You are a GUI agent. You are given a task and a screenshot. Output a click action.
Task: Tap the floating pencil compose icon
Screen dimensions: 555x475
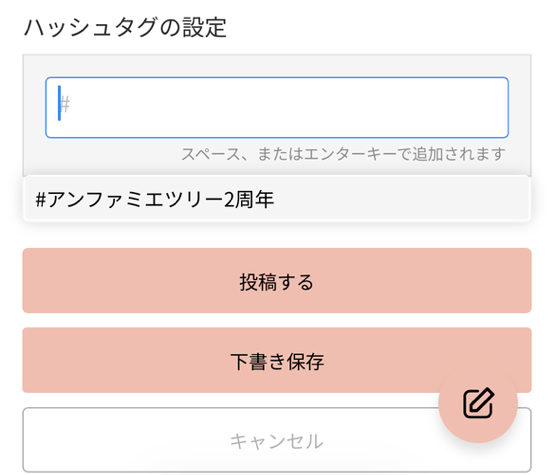[x=478, y=403]
